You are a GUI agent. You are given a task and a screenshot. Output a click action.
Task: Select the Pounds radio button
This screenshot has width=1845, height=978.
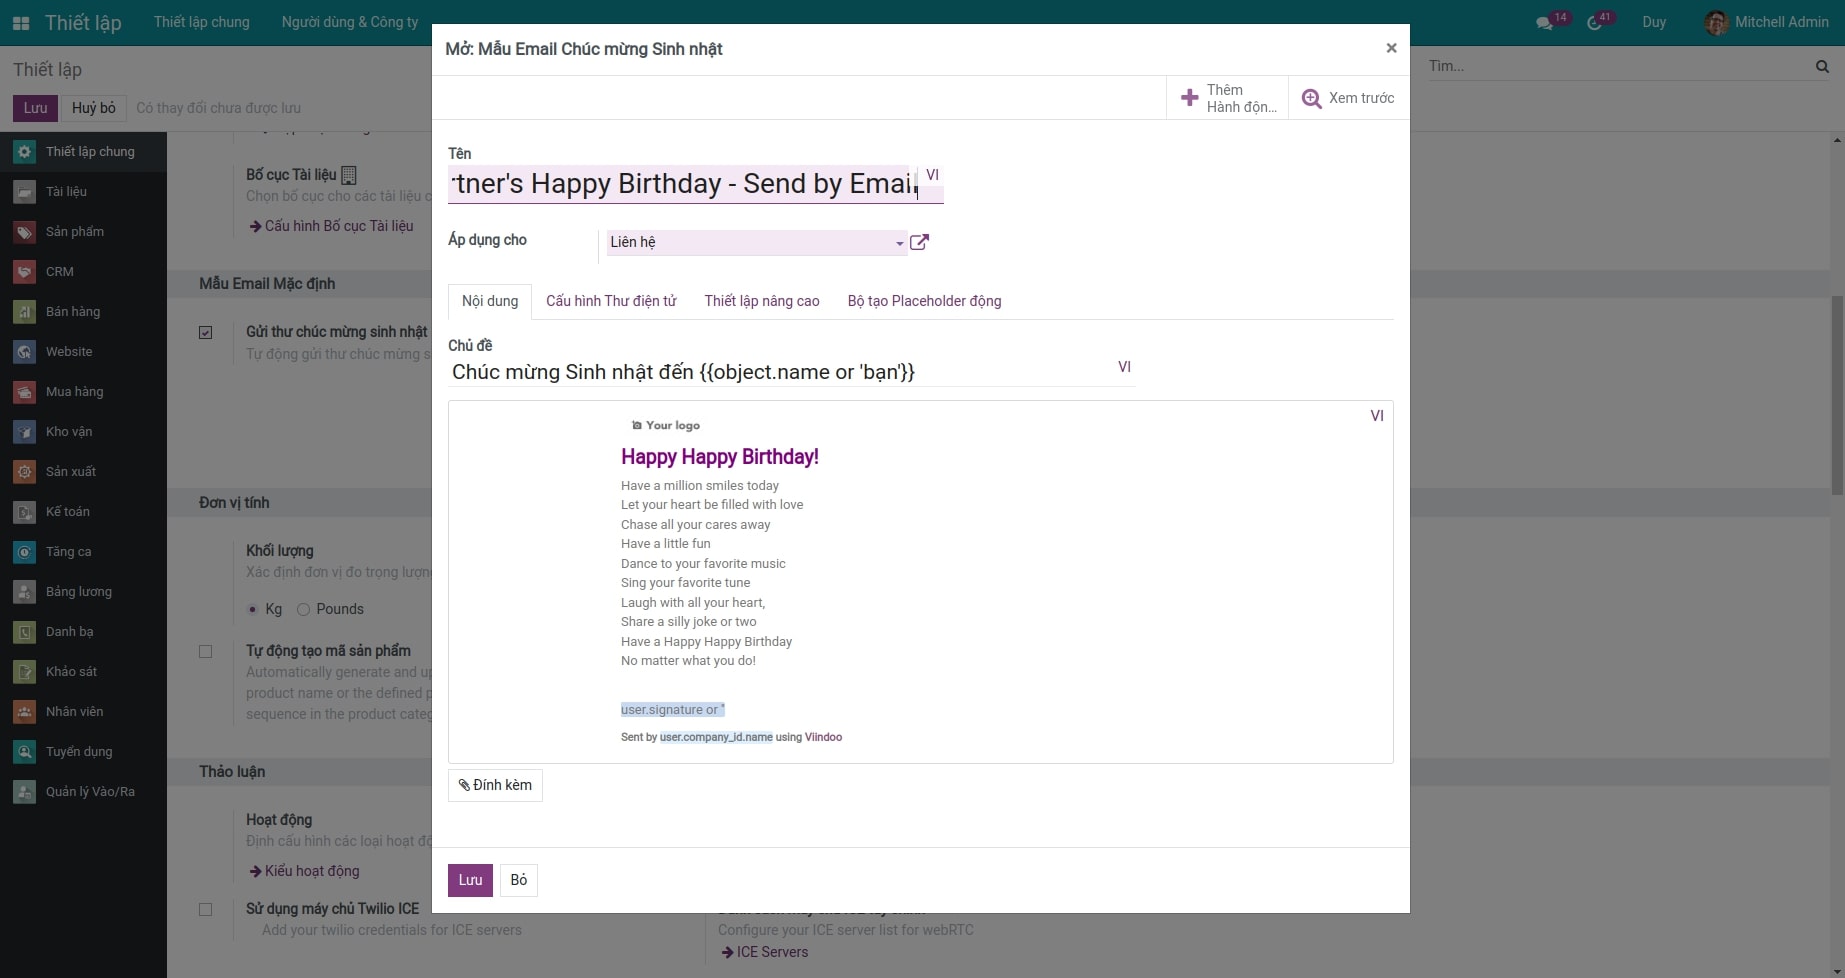pyautogui.click(x=303, y=609)
